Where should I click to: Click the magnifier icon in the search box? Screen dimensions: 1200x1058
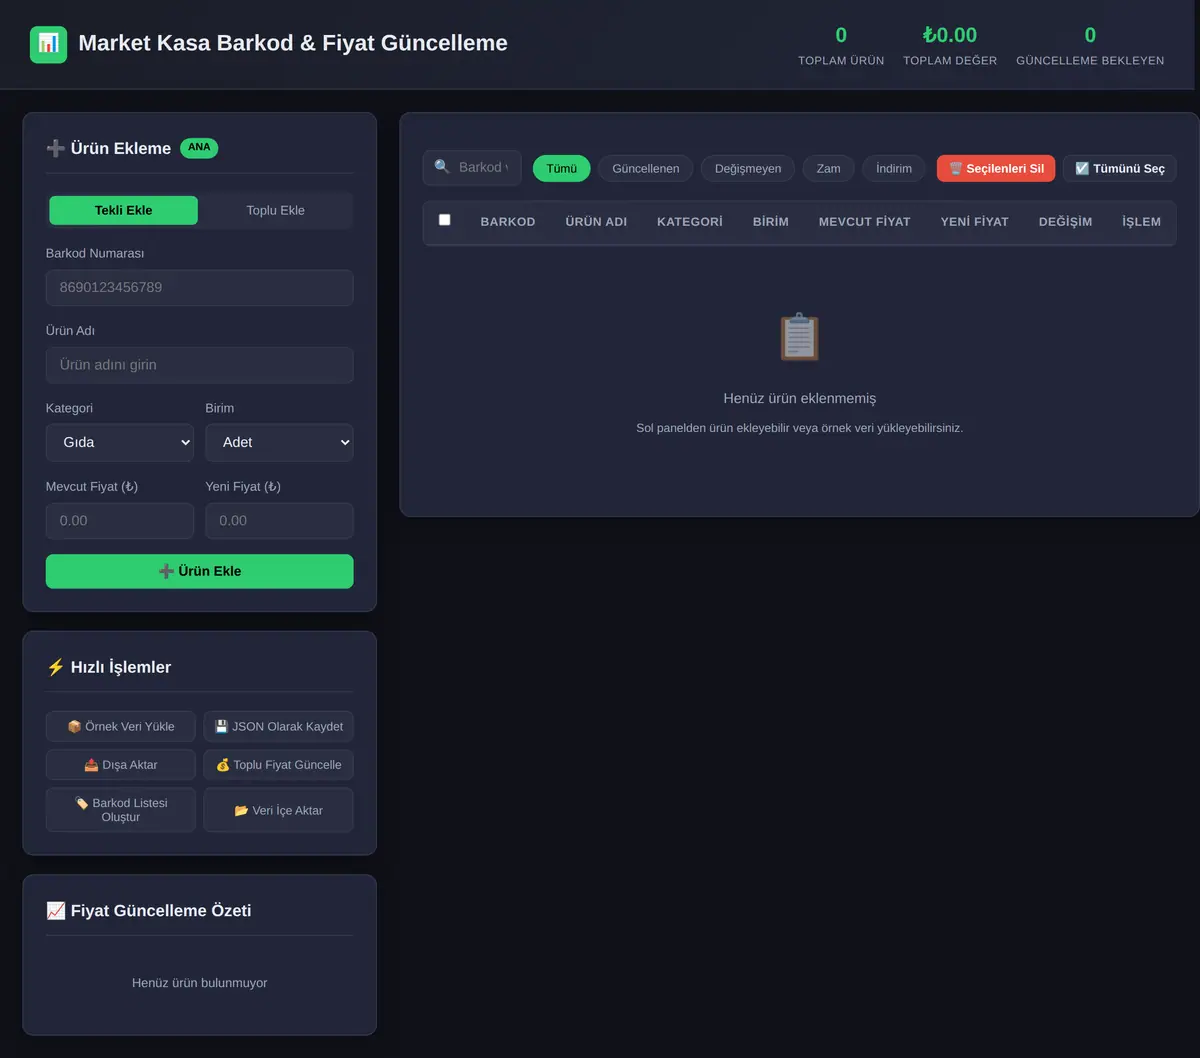(x=442, y=167)
